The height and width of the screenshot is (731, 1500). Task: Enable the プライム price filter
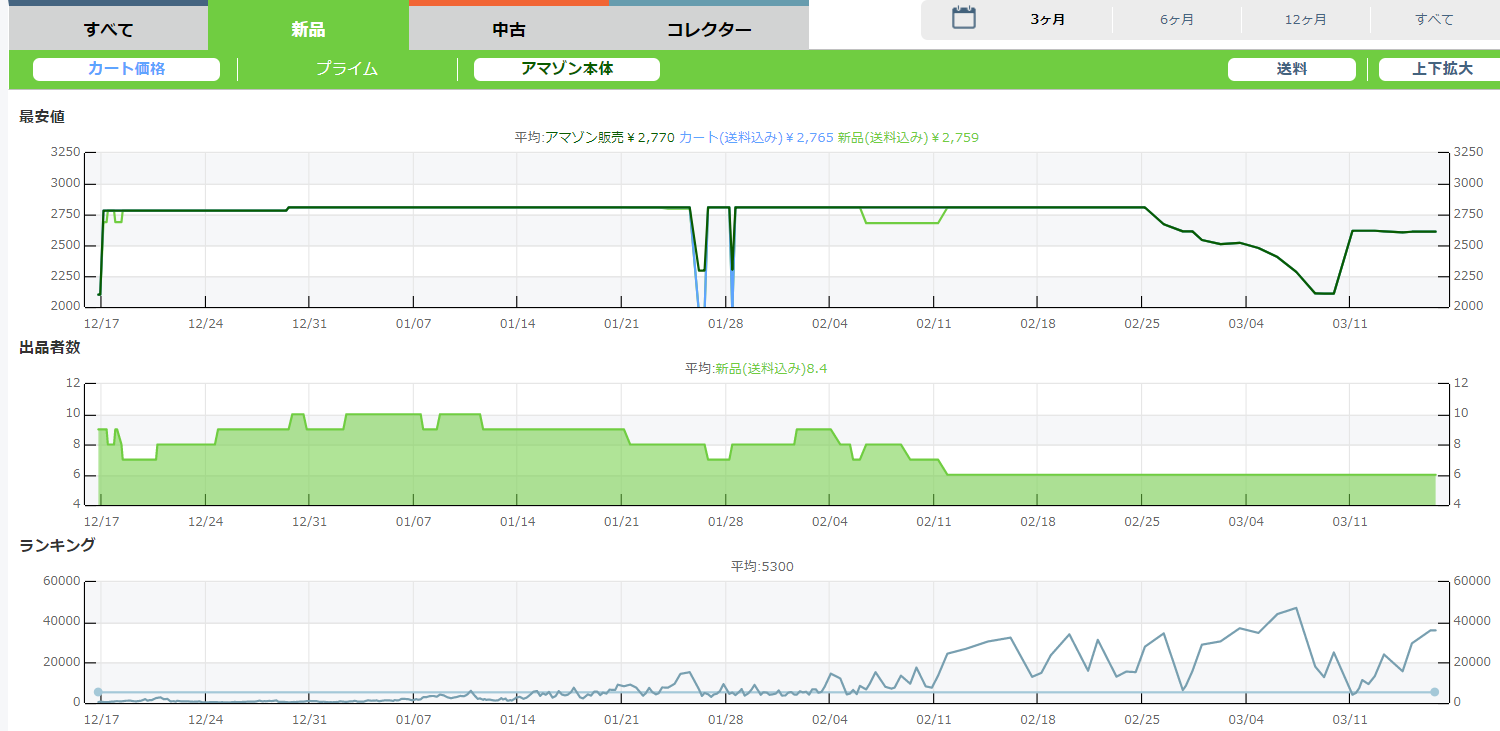click(x=347, y=69)
